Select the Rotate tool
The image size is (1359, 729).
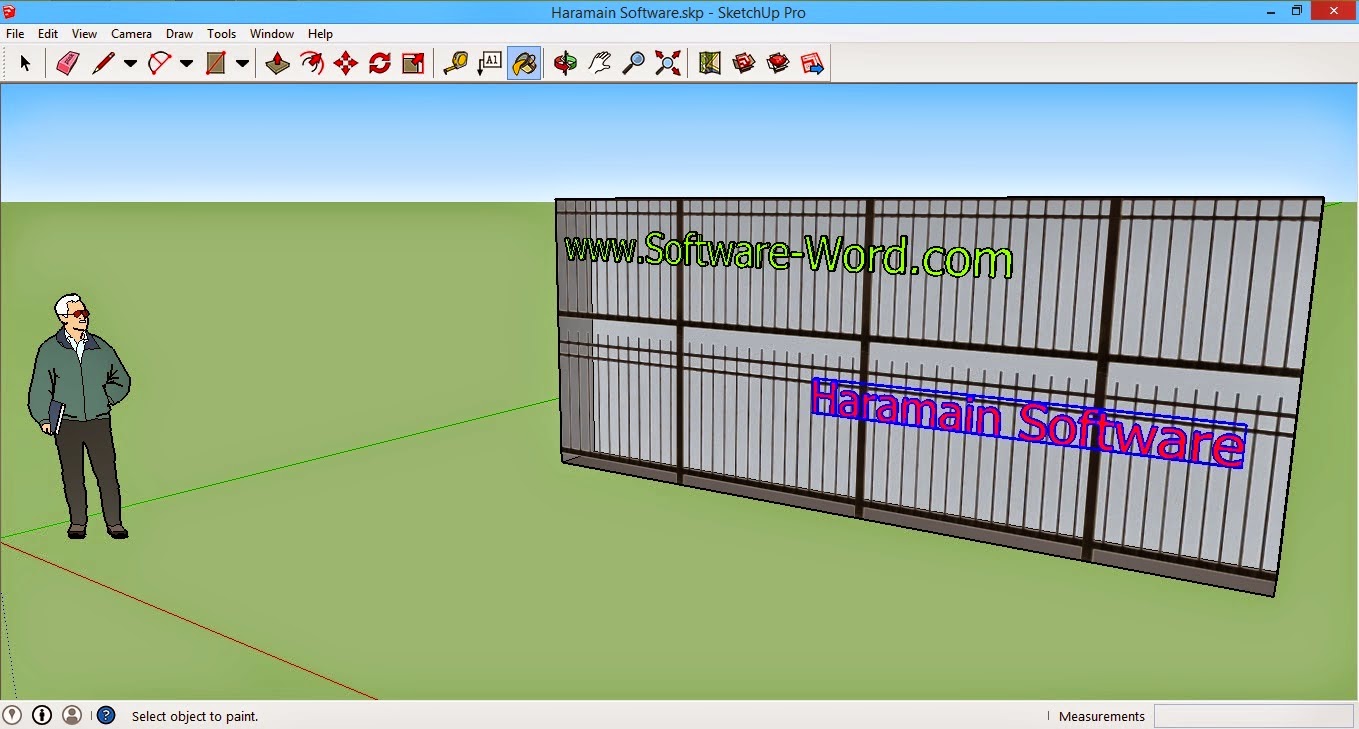click(x=380, y=64)
